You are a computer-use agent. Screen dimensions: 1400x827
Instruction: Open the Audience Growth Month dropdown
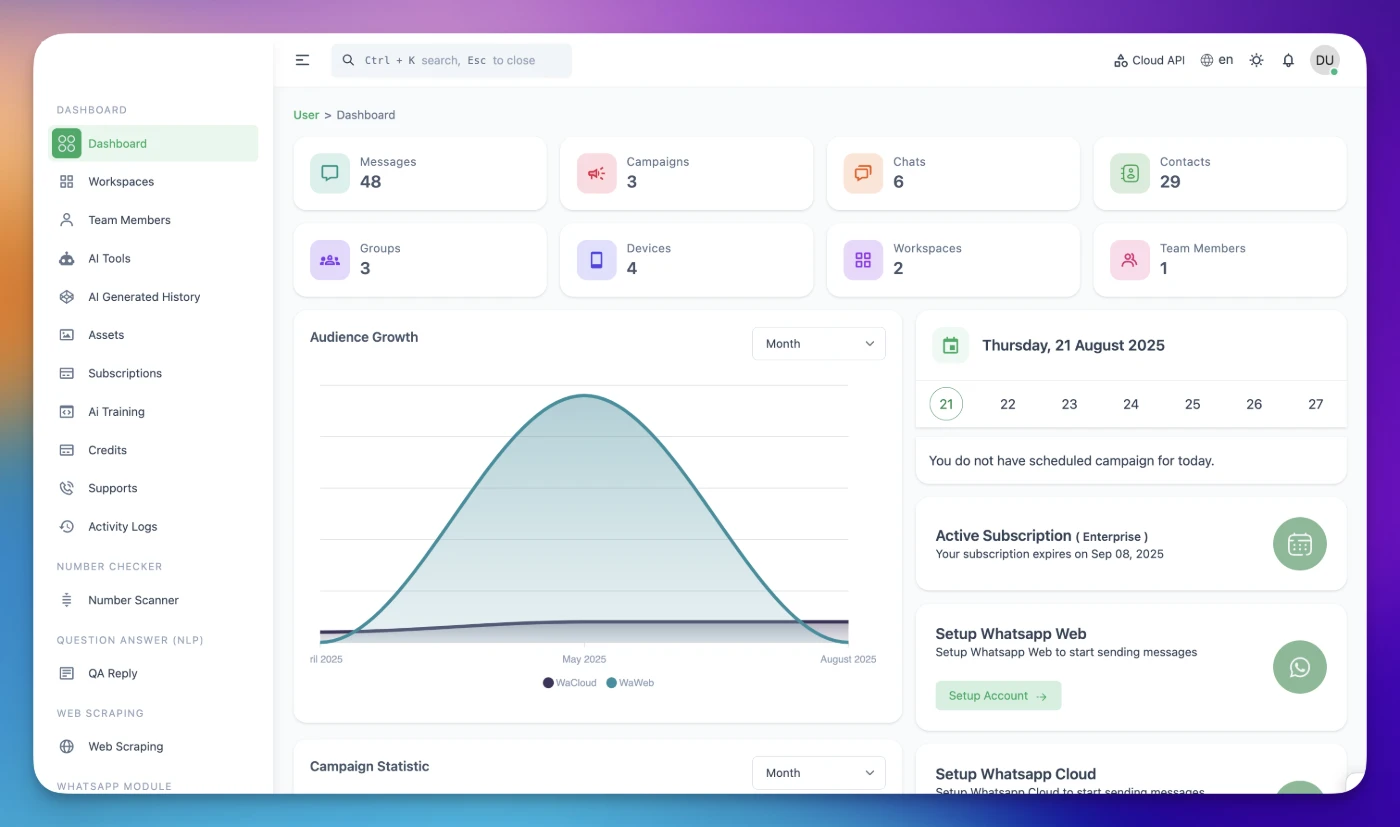(x=818, y=344)
